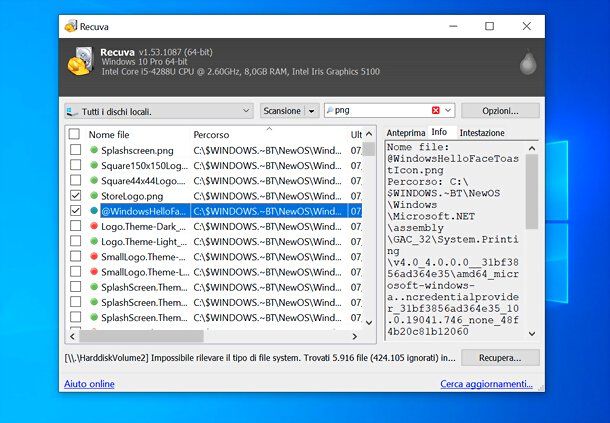Click file list scroll down arrow
This screenshot has height=423, width=610.
369,323
